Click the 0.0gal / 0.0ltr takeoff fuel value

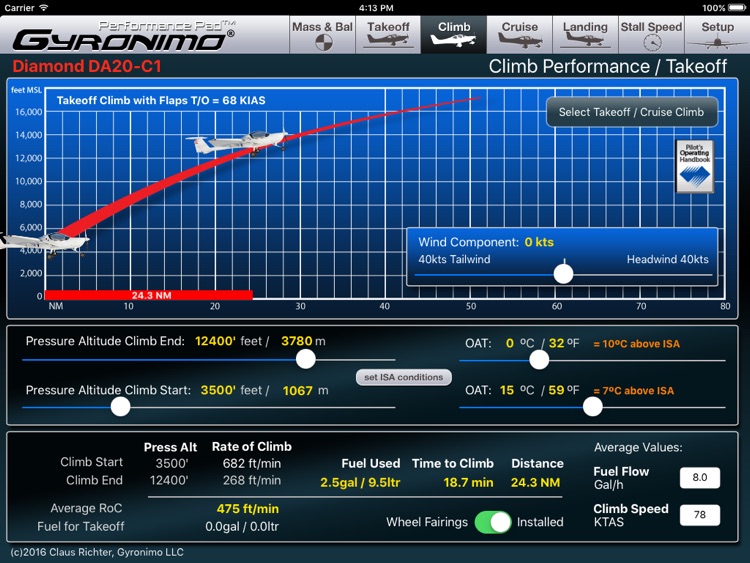tap(242, 527)
